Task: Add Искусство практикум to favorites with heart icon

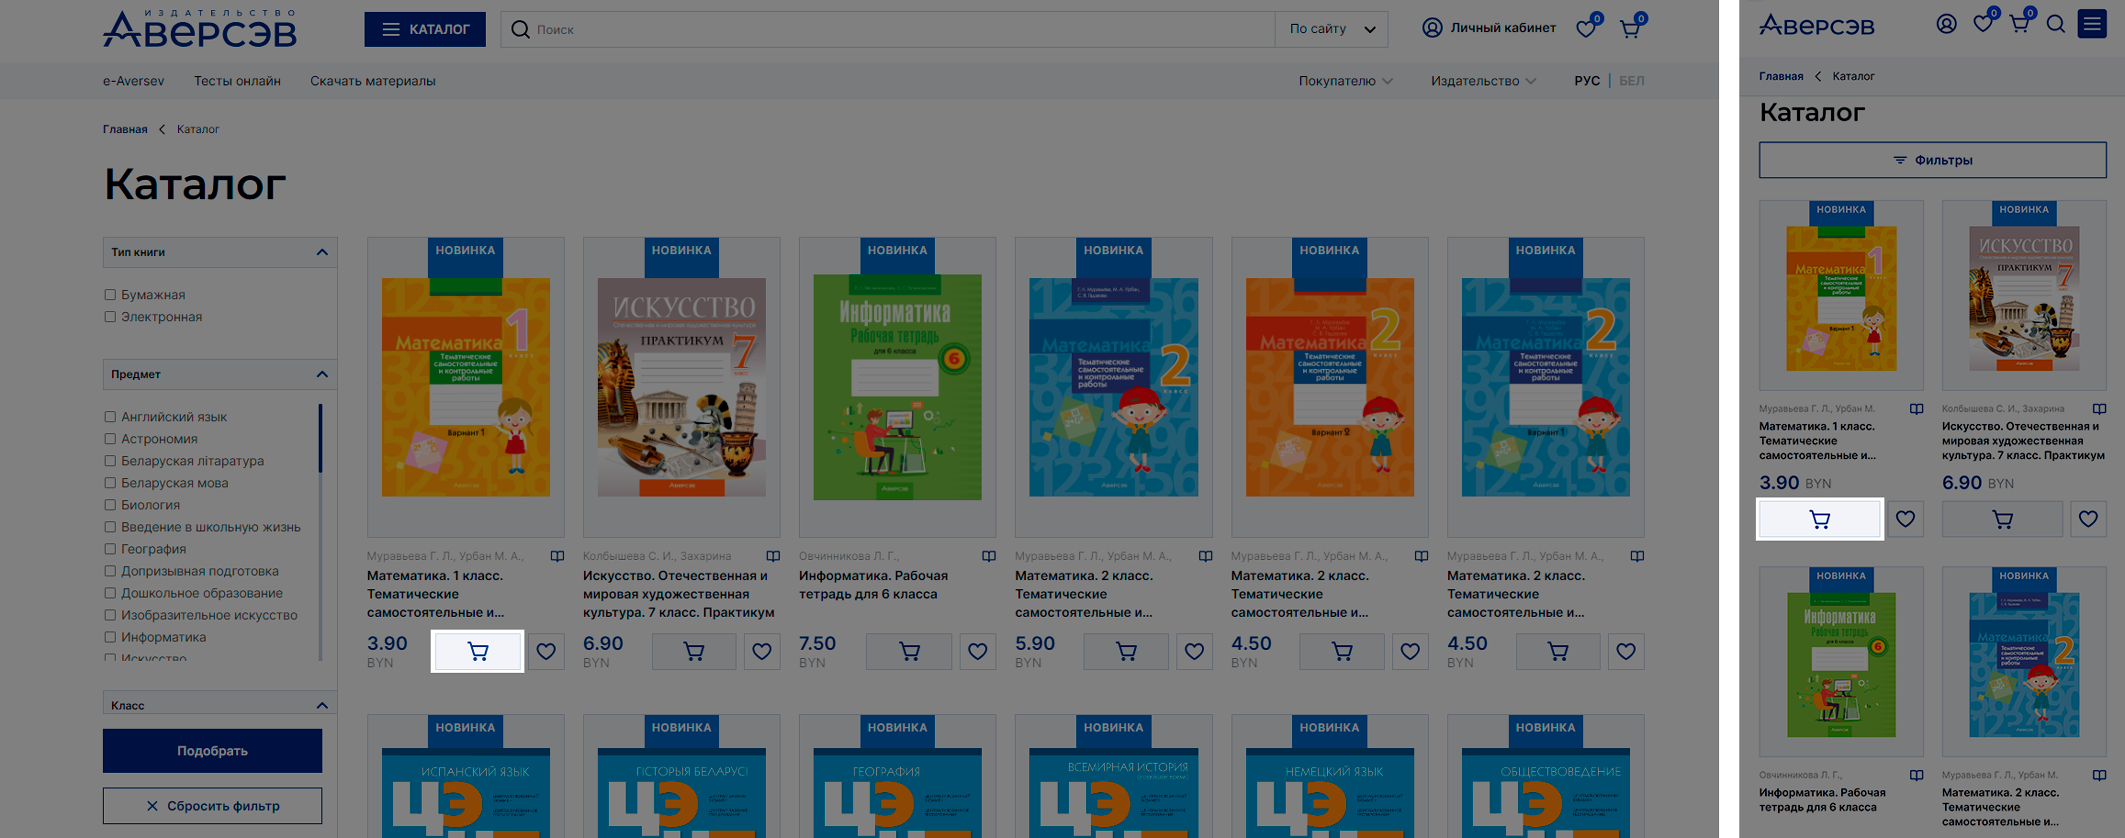Action: coord(761,652)
